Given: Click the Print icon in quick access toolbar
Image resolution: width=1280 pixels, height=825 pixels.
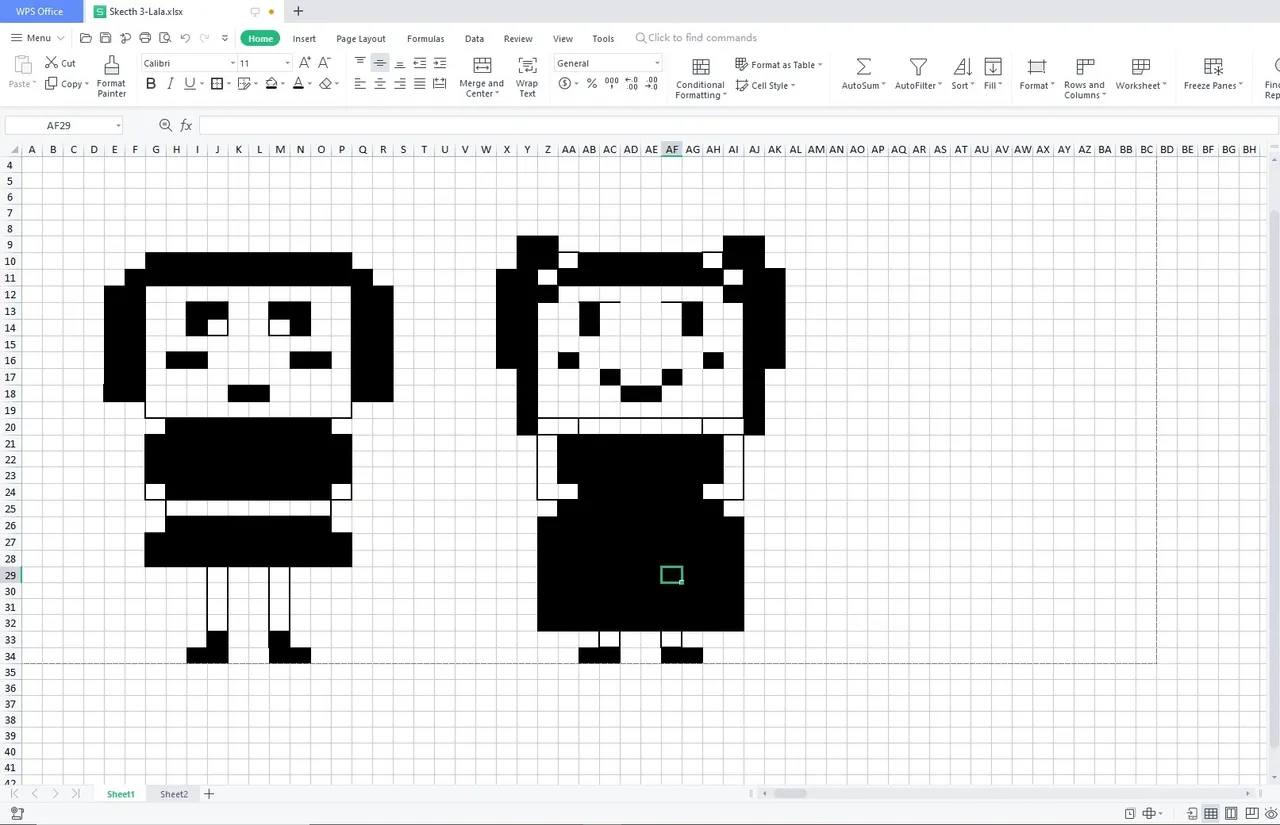Looking at the screenshot, I should tap(146, 38).
